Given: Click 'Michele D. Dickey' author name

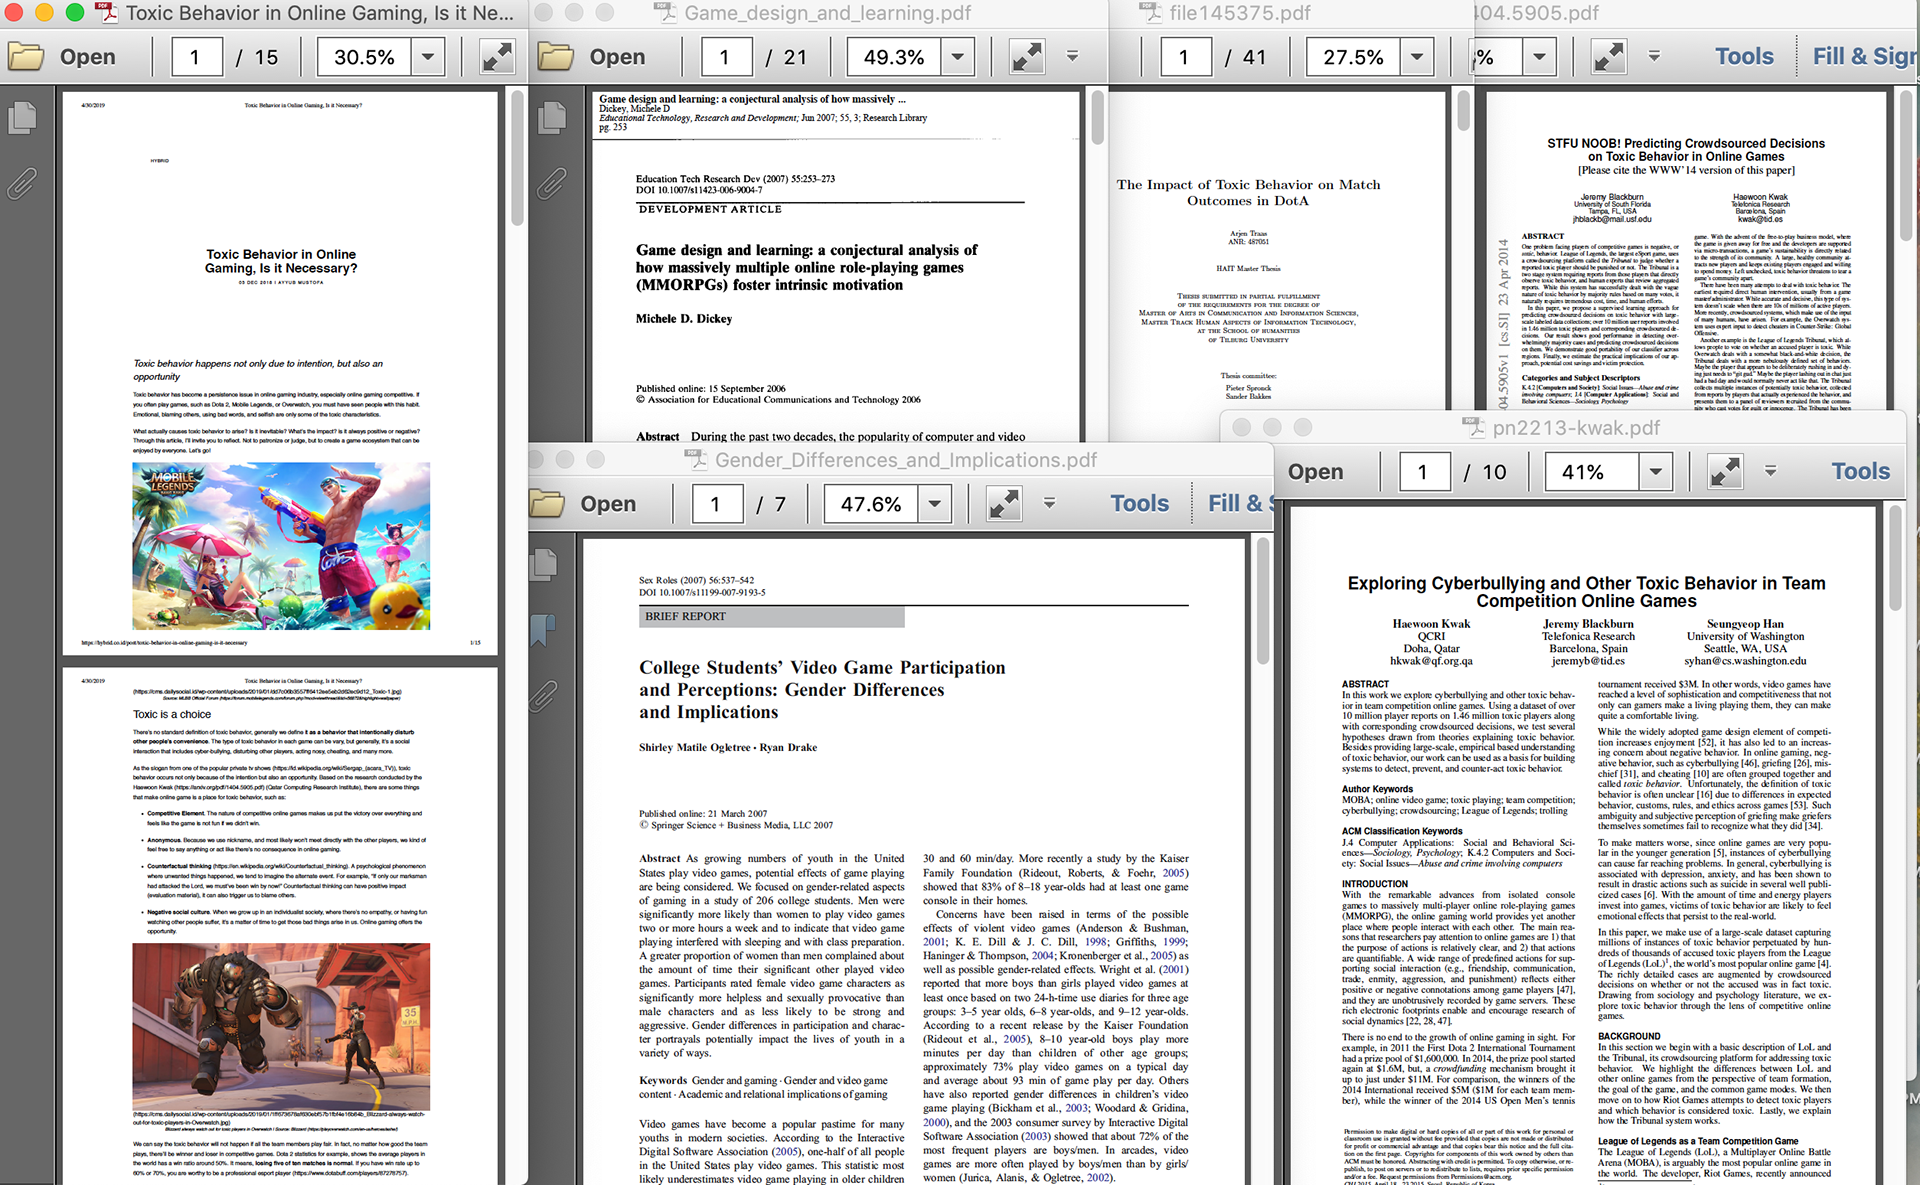Looking at the screenshot, I should (684, 319).
